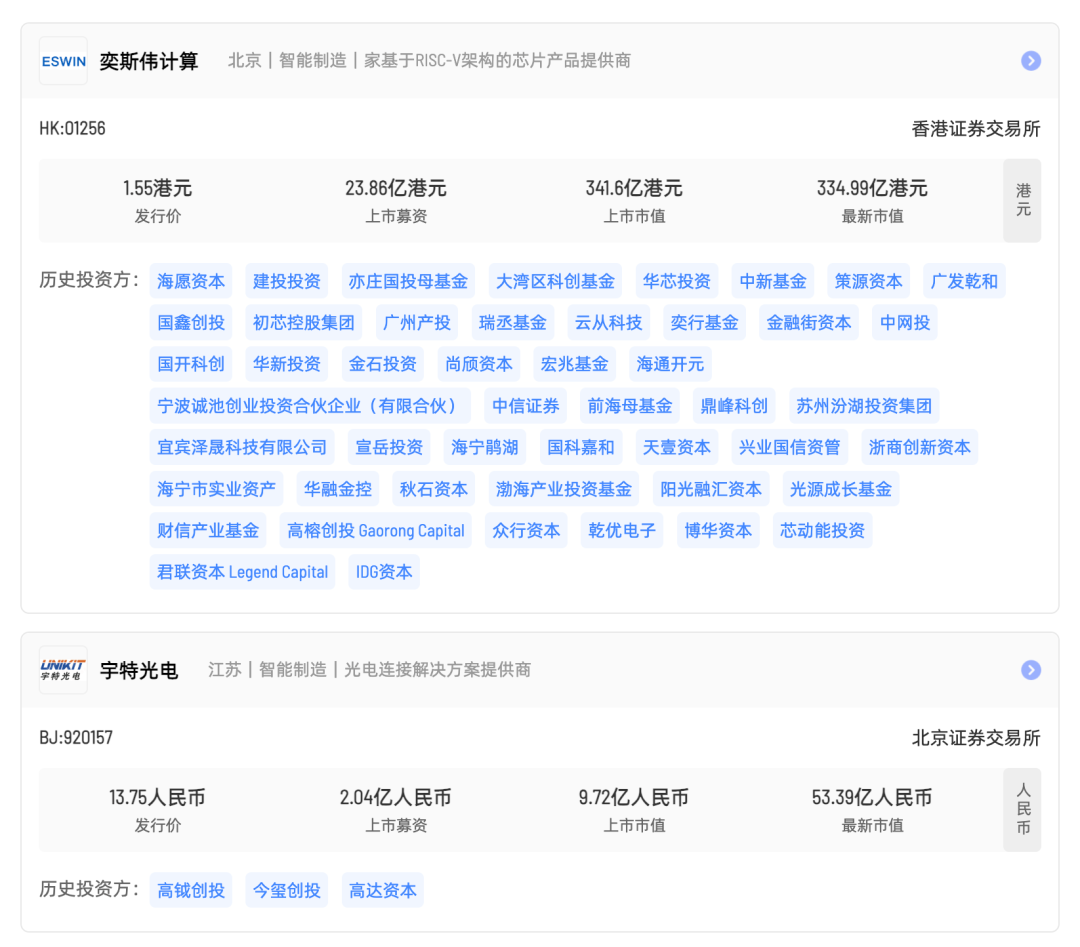Select investor tag 芯动能投资
This screenshot has width=1080, height=947.
[822, 530]
